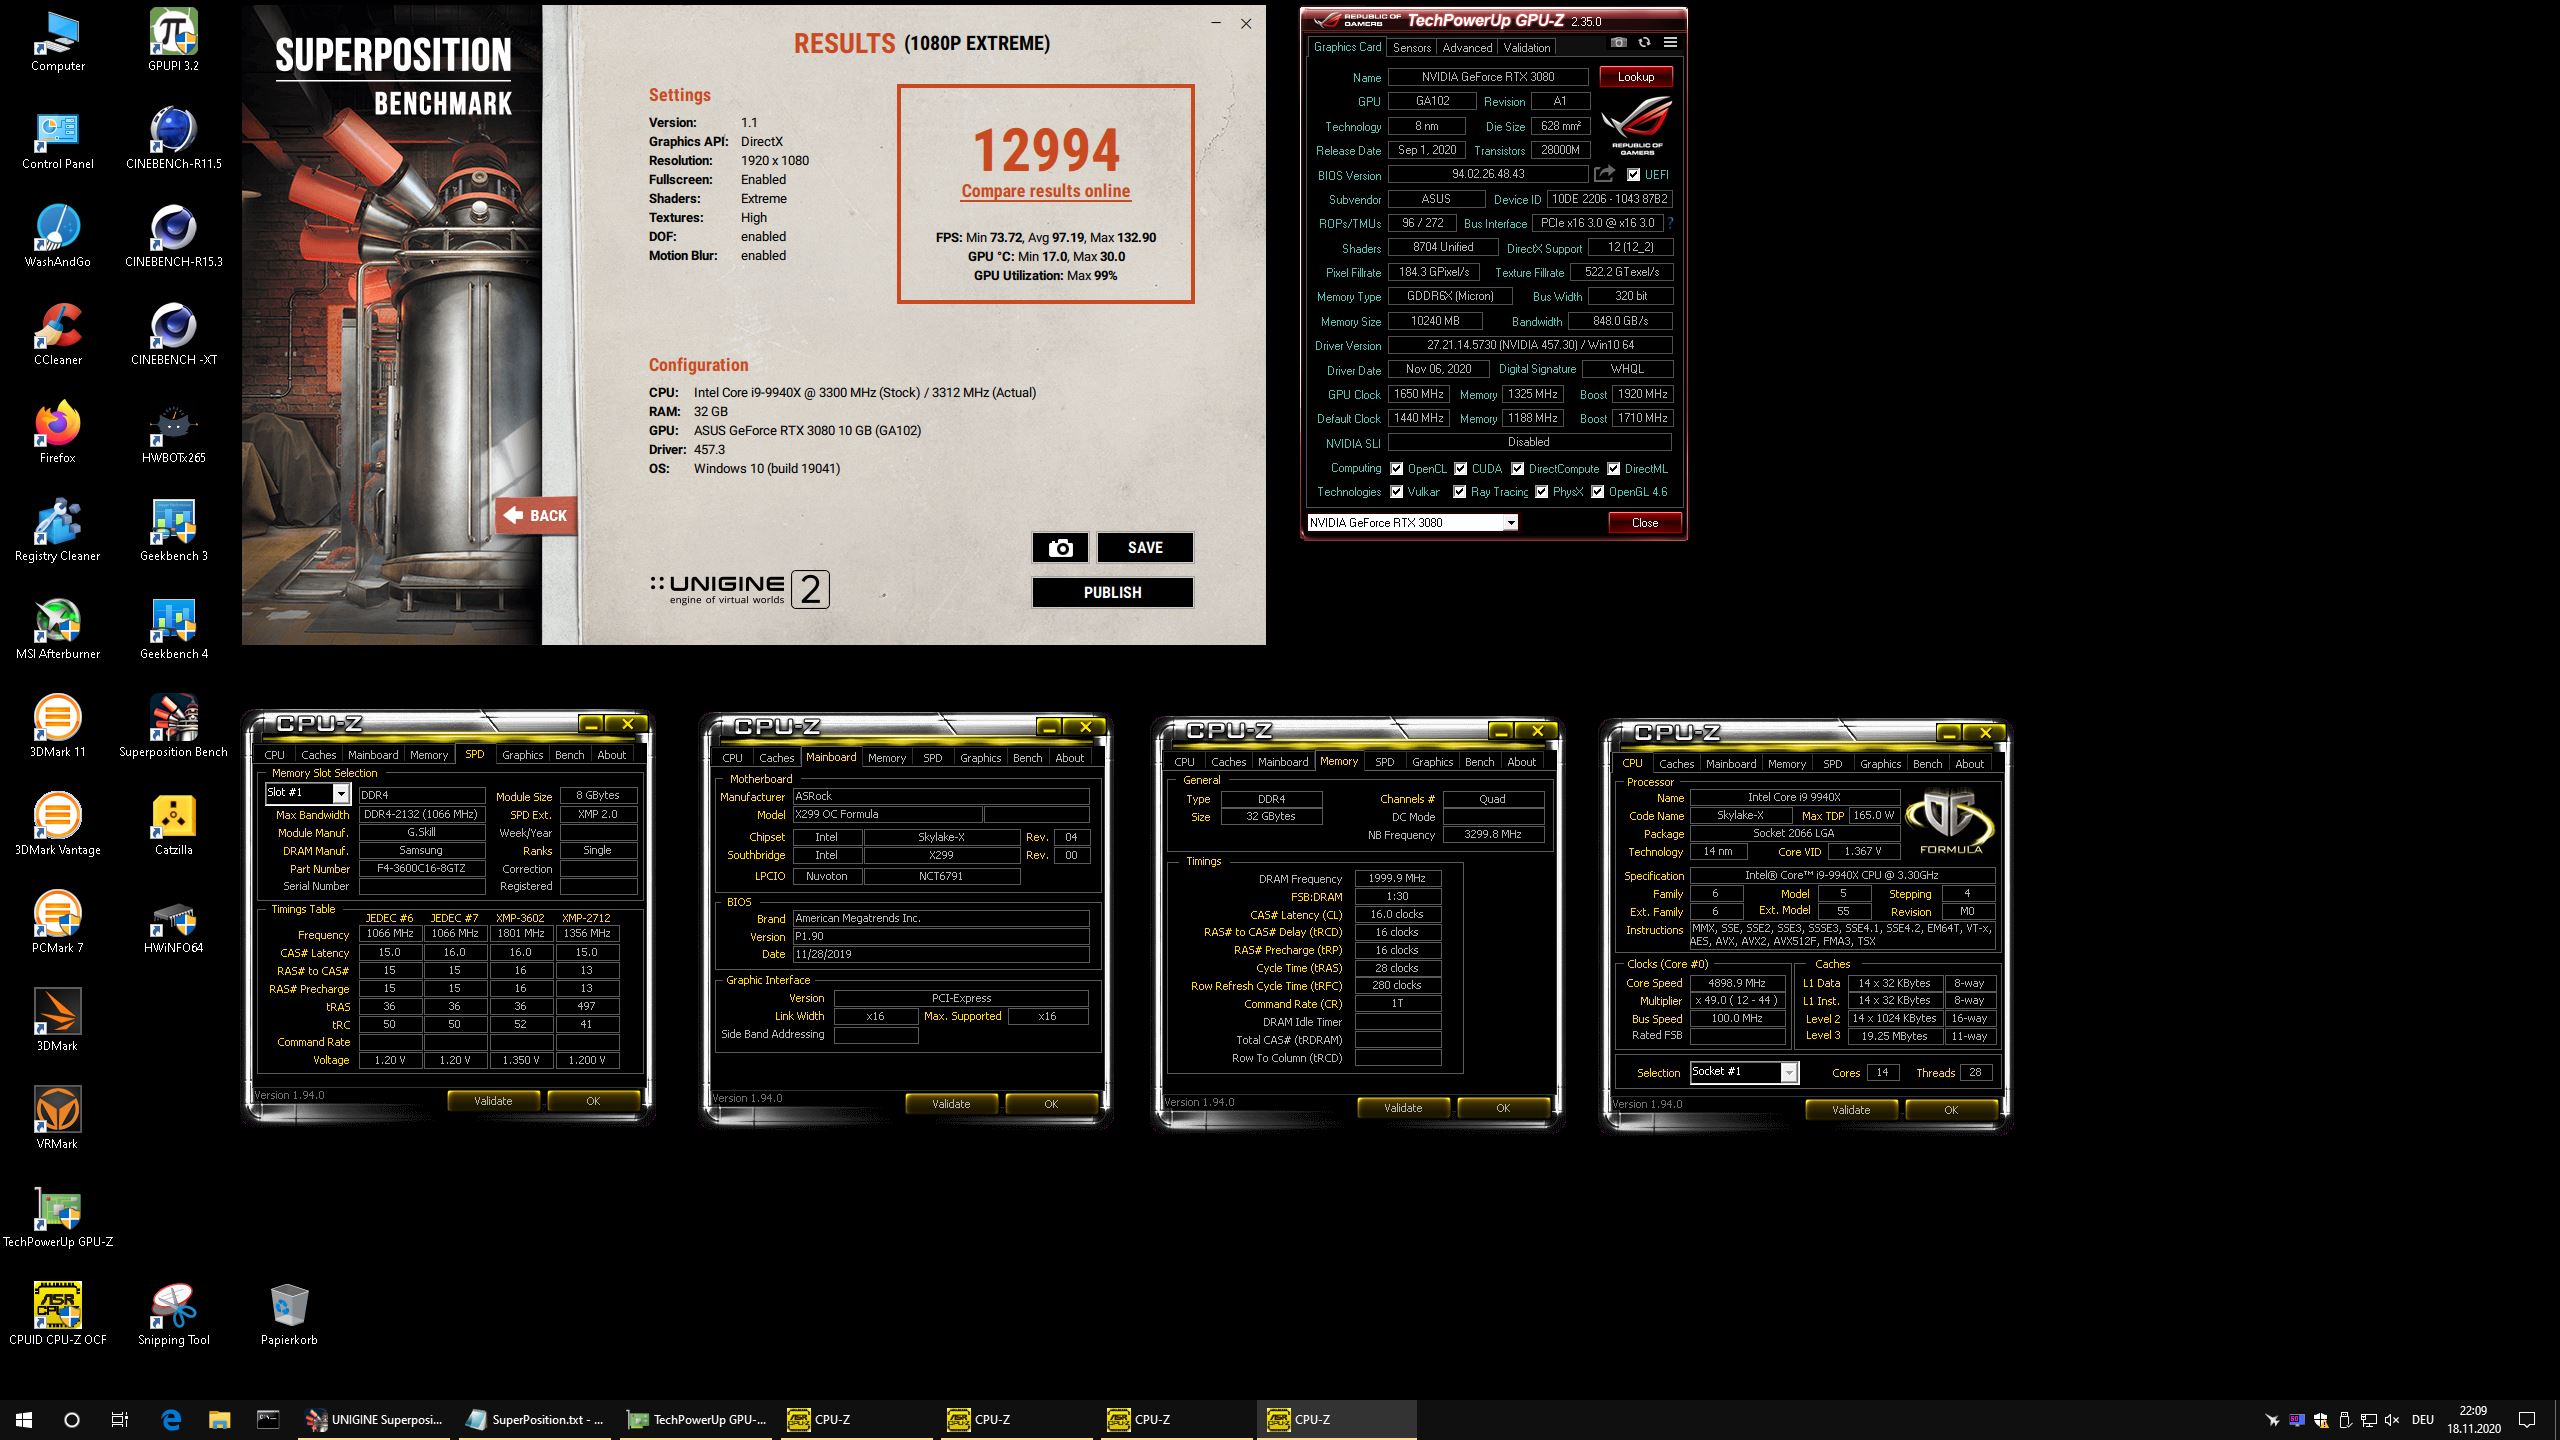Click Validate in SPD CPU-Z window
This screenshot has height=1440, width=2560.
coord(493,1101)
